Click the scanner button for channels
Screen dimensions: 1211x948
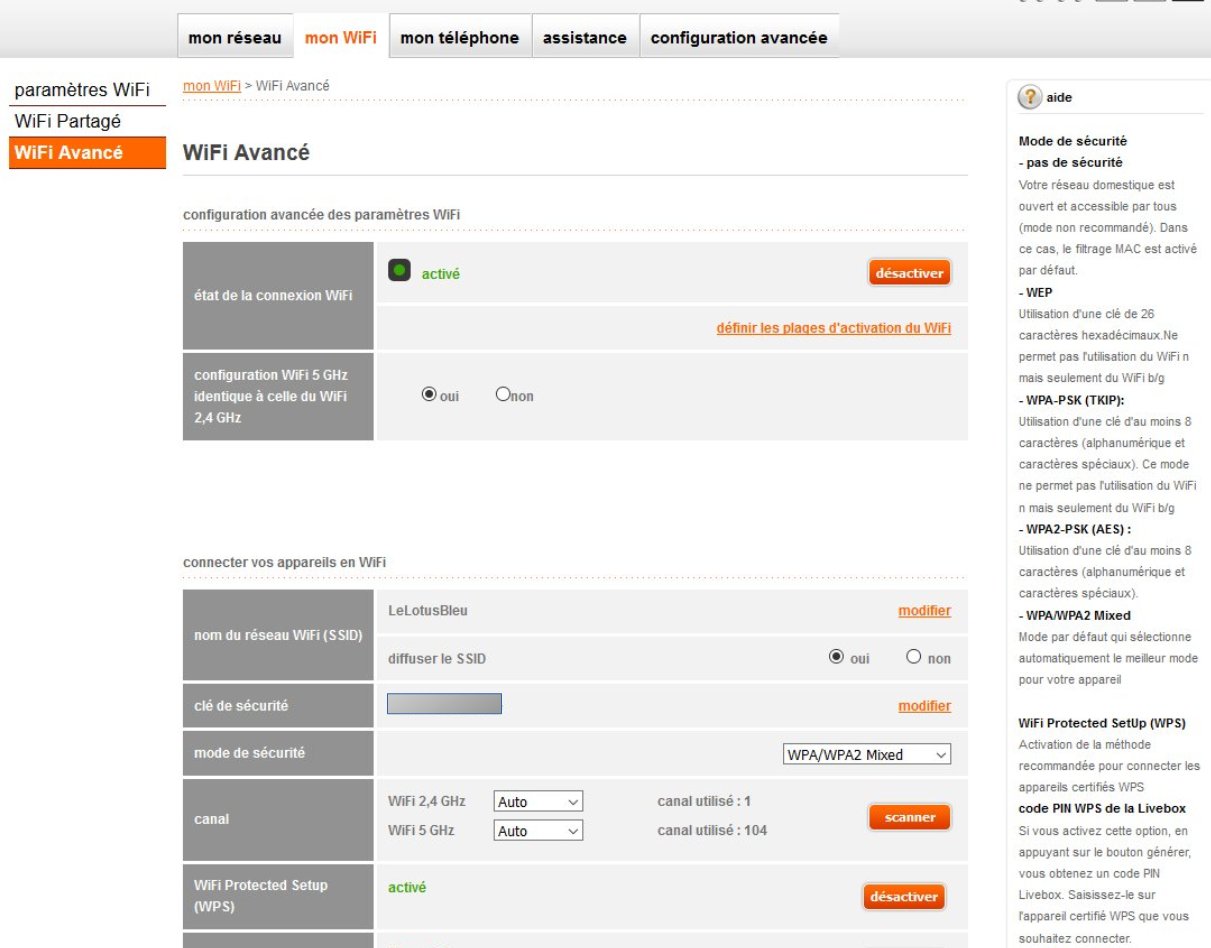909,817
